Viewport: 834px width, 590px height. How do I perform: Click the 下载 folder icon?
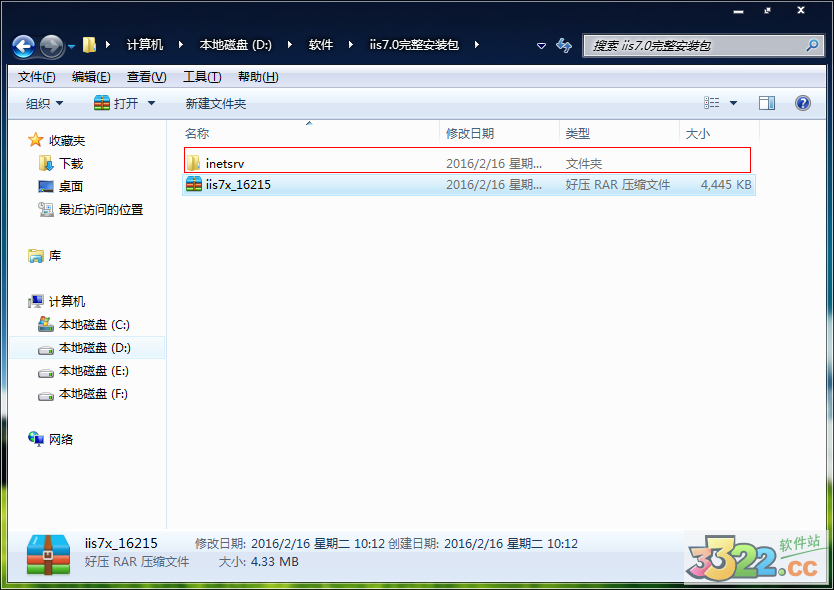[46, 163]
